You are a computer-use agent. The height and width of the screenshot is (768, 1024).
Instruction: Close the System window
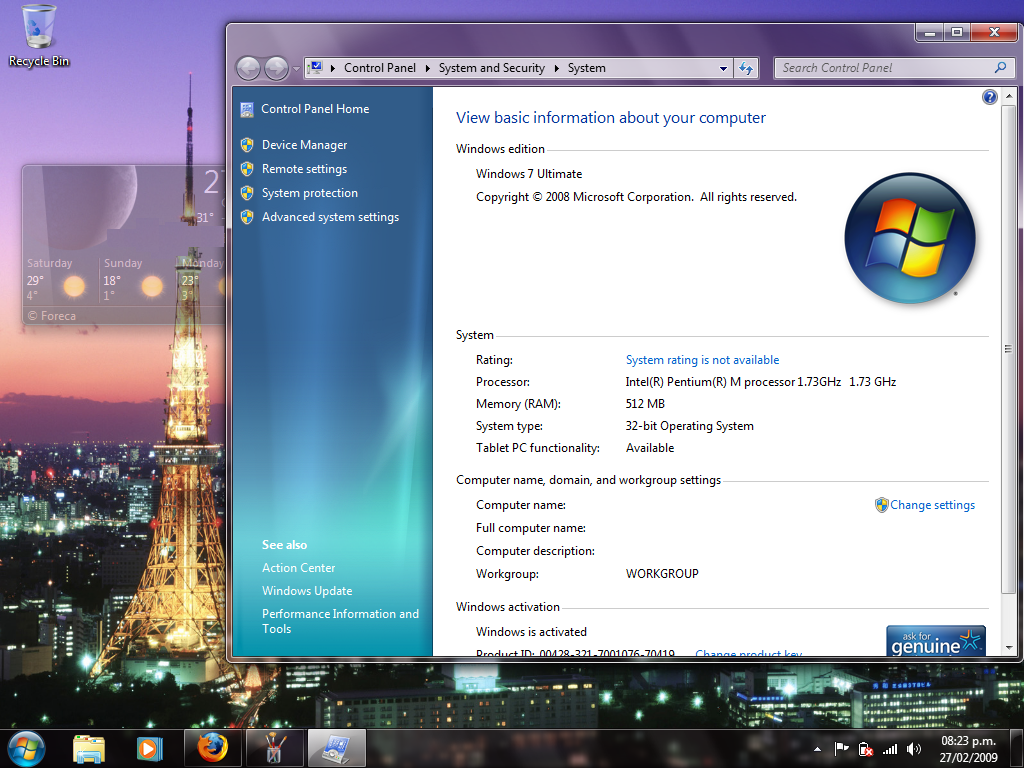click(x=994, y=32)
